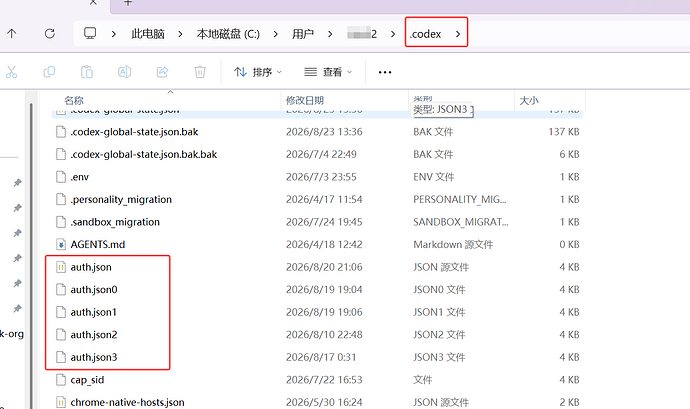Click the Rename icon in toolbar
The image size is (690, 409).
point(125,72)
